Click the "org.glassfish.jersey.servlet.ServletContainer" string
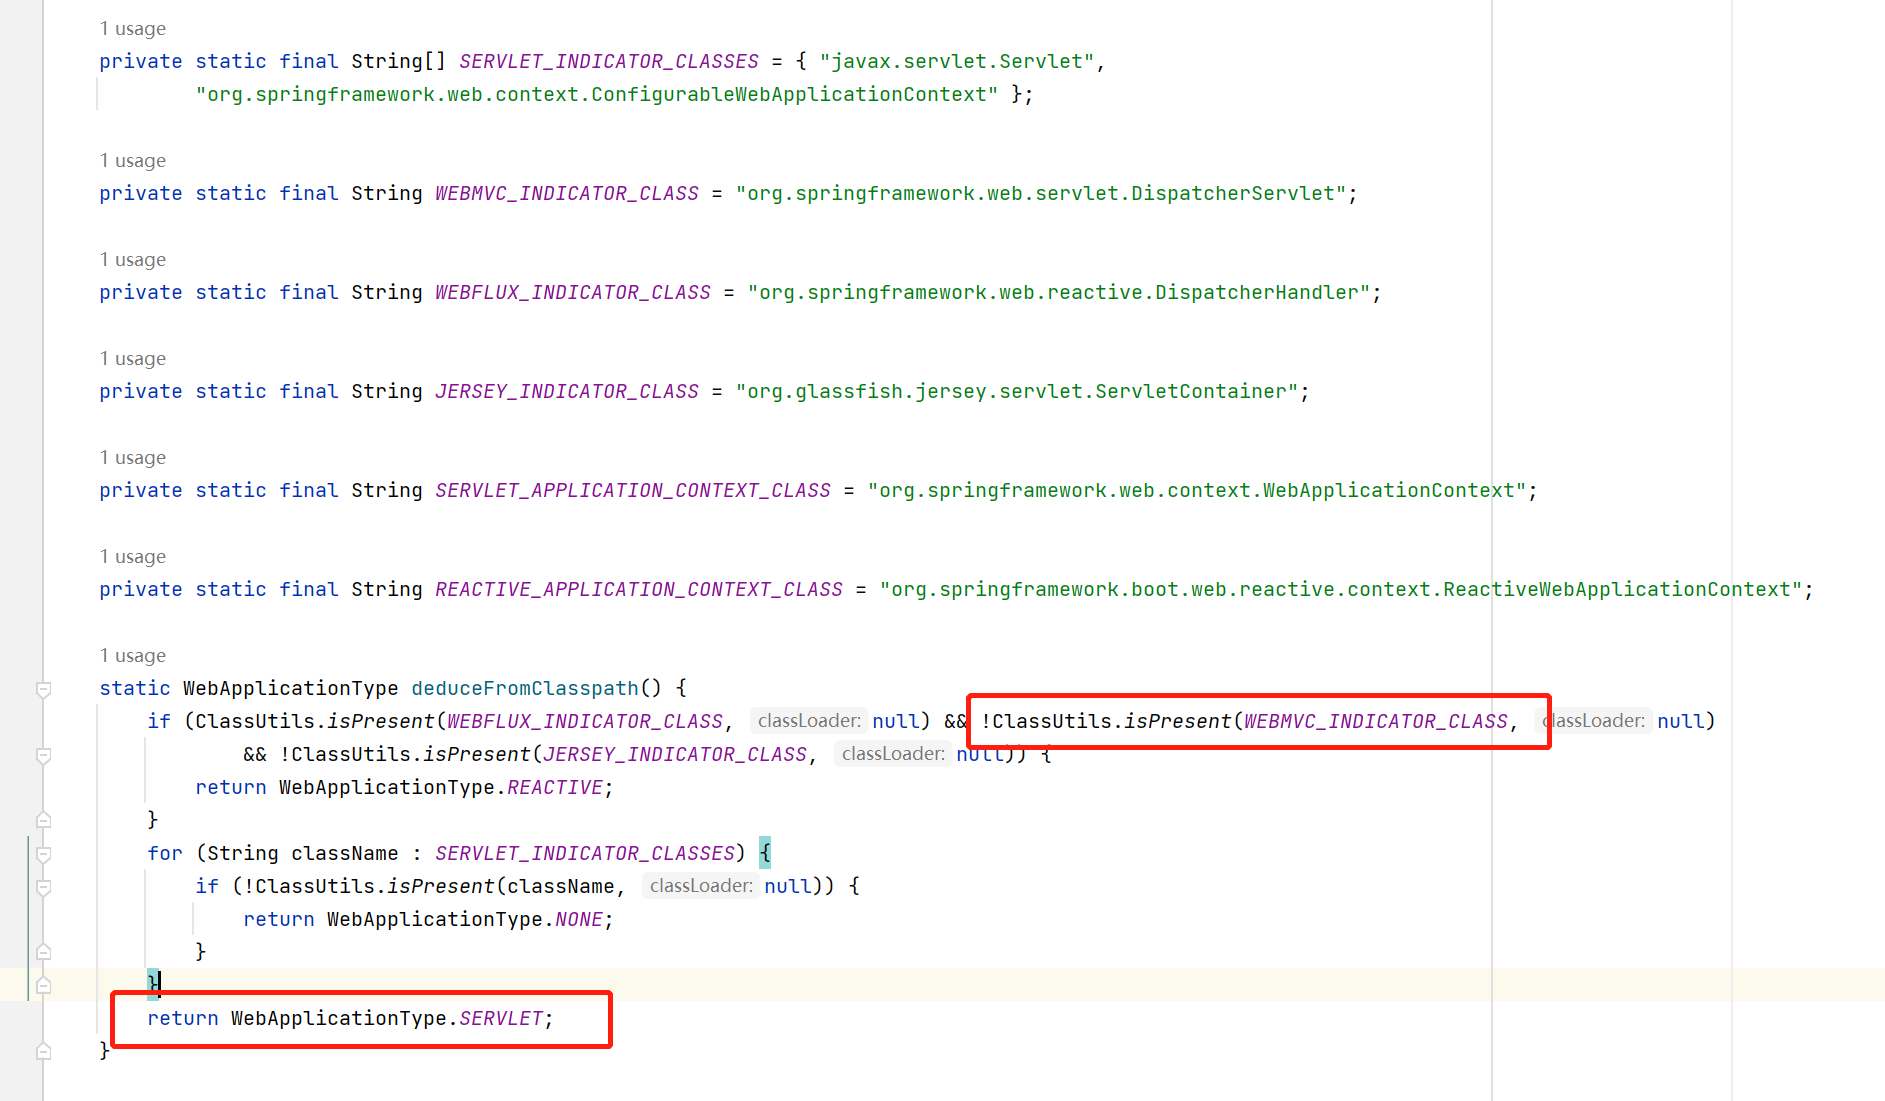Viewport: 1885px width, 1101px height. click(1017, 391)
